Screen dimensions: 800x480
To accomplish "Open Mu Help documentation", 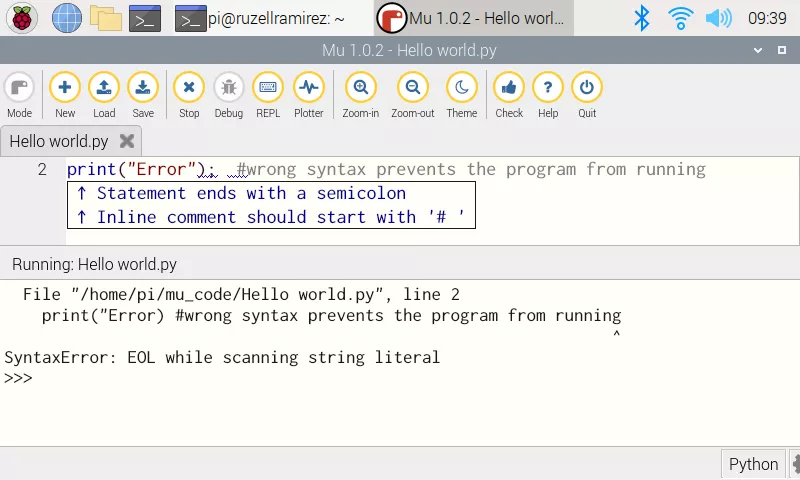I will 548,95.
